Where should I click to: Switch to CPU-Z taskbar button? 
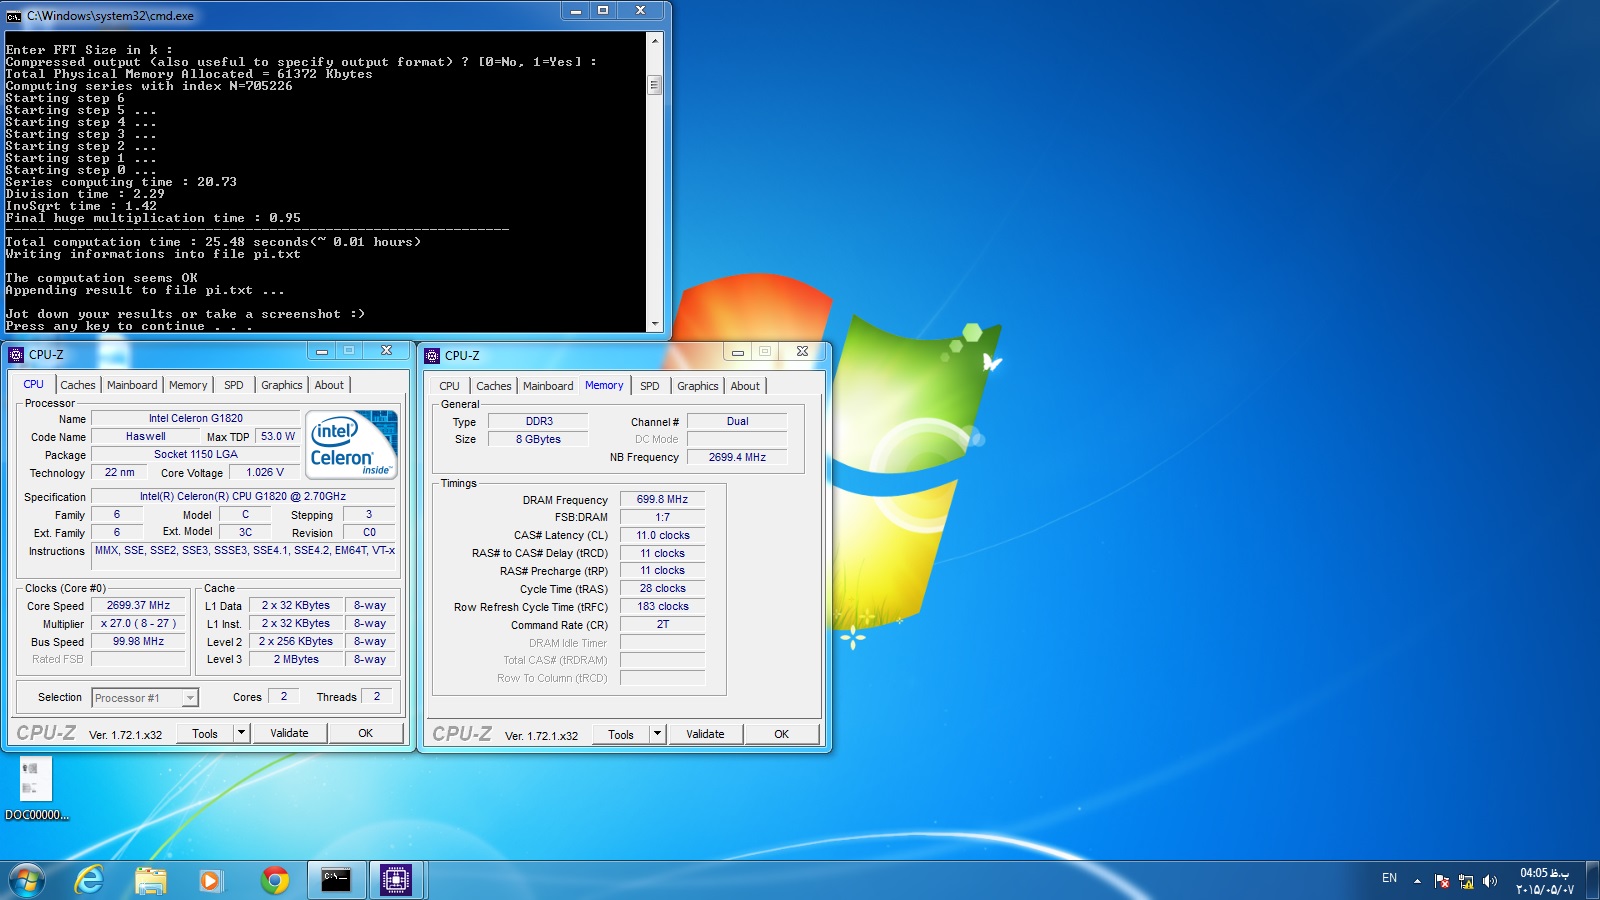(396, 880)
